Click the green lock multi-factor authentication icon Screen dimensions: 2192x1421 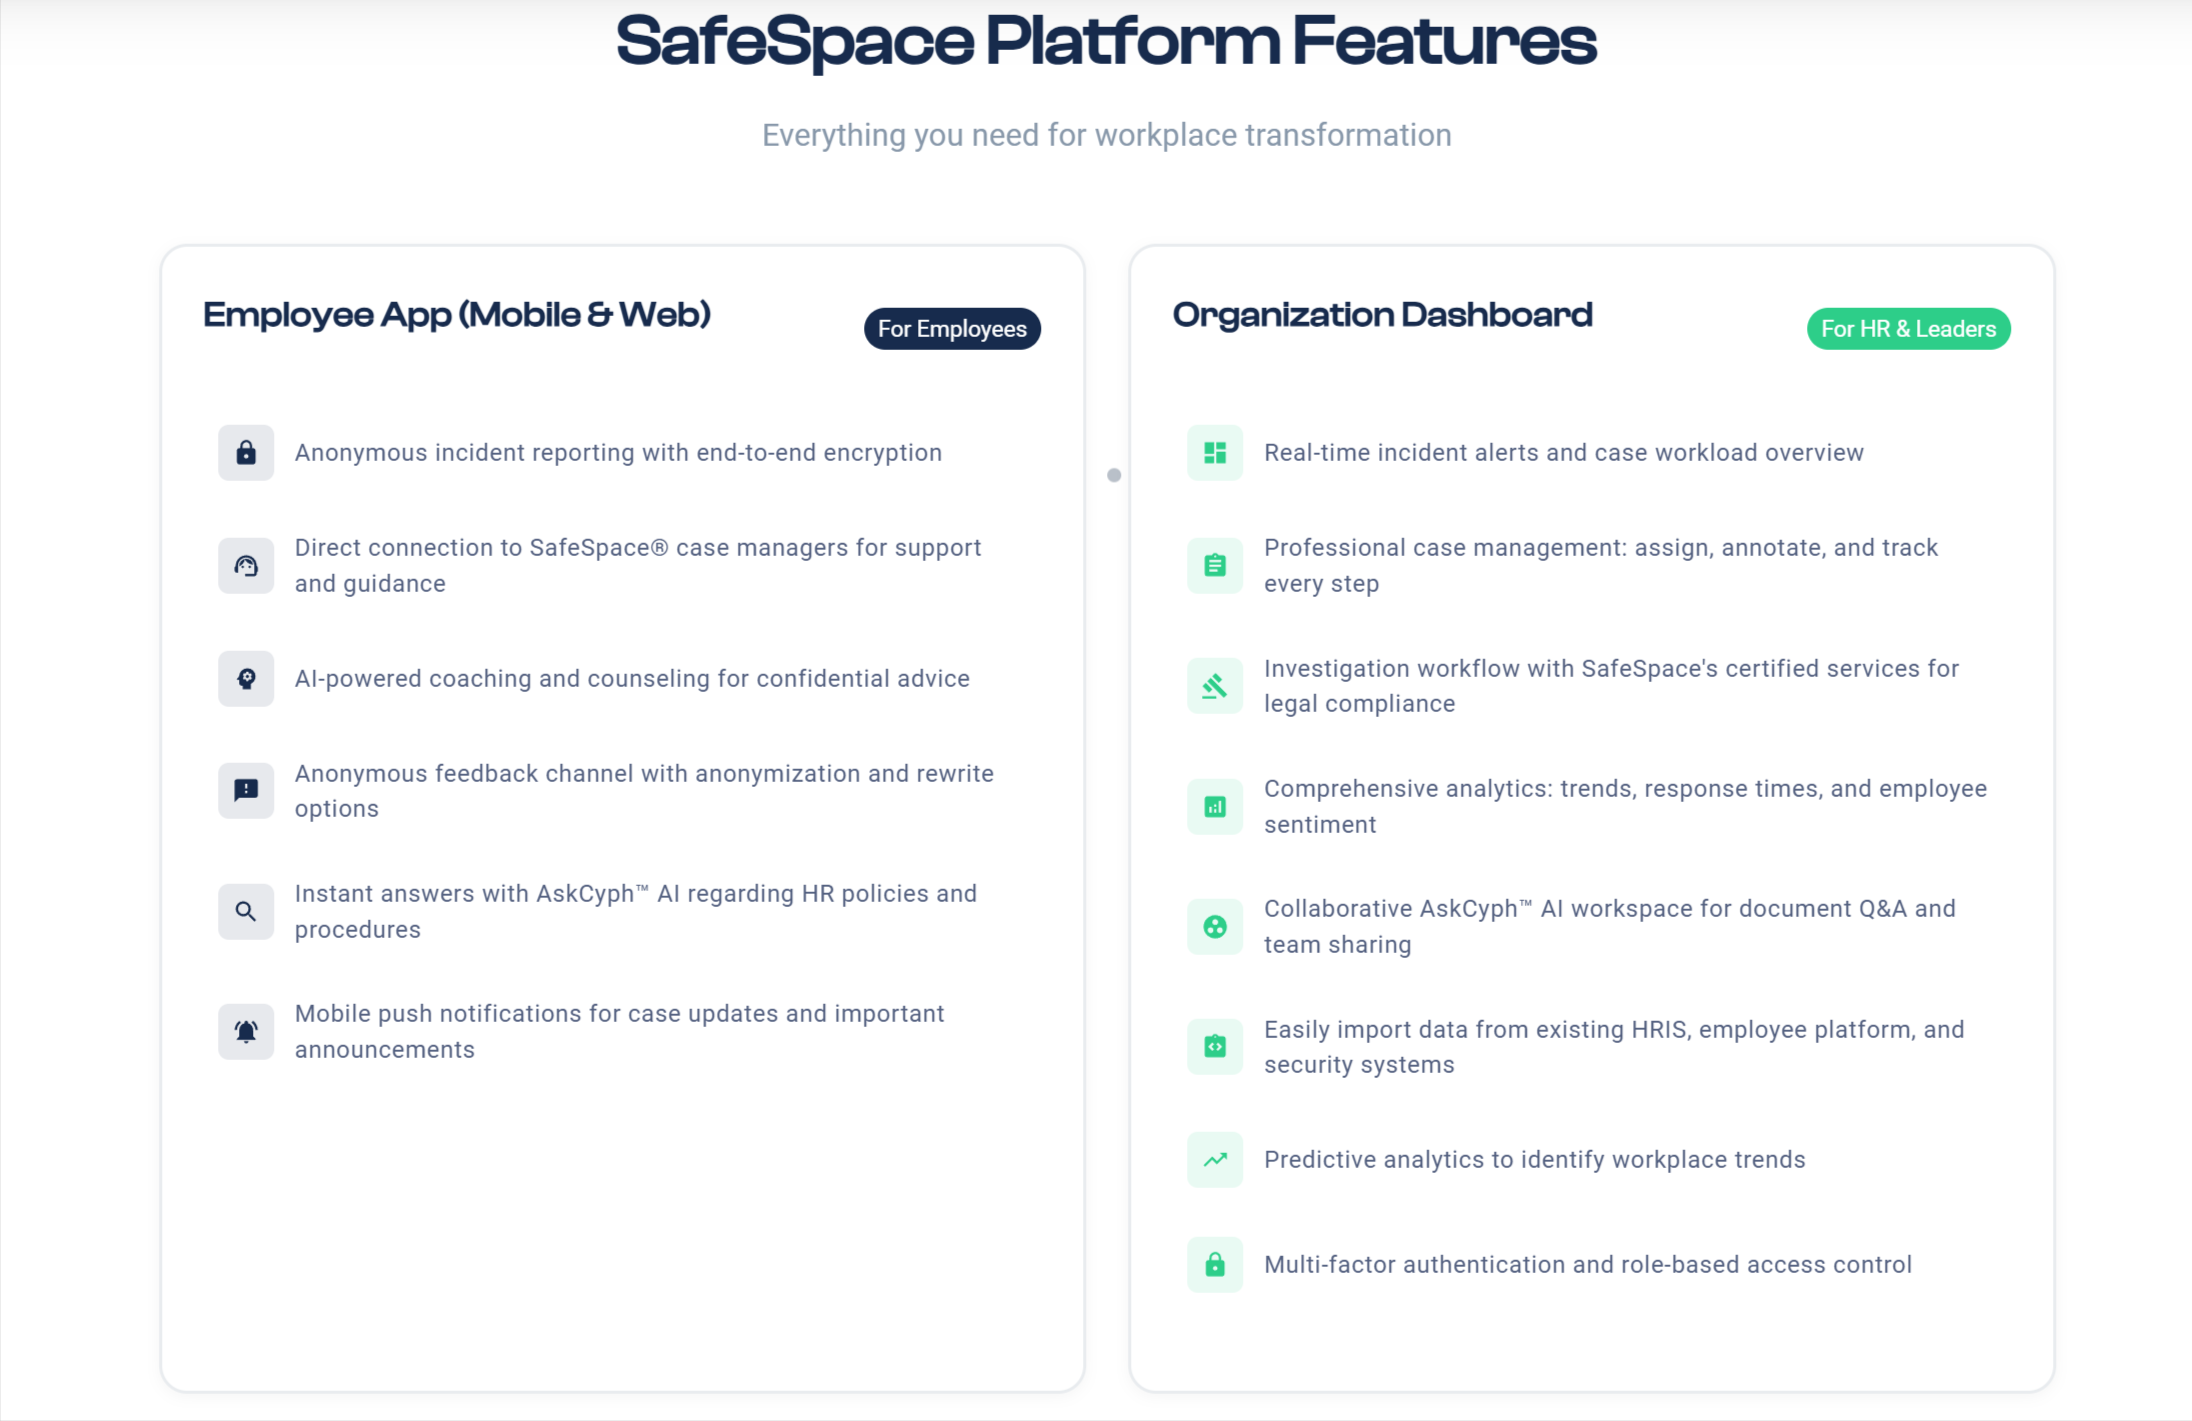[1215, 1265]
